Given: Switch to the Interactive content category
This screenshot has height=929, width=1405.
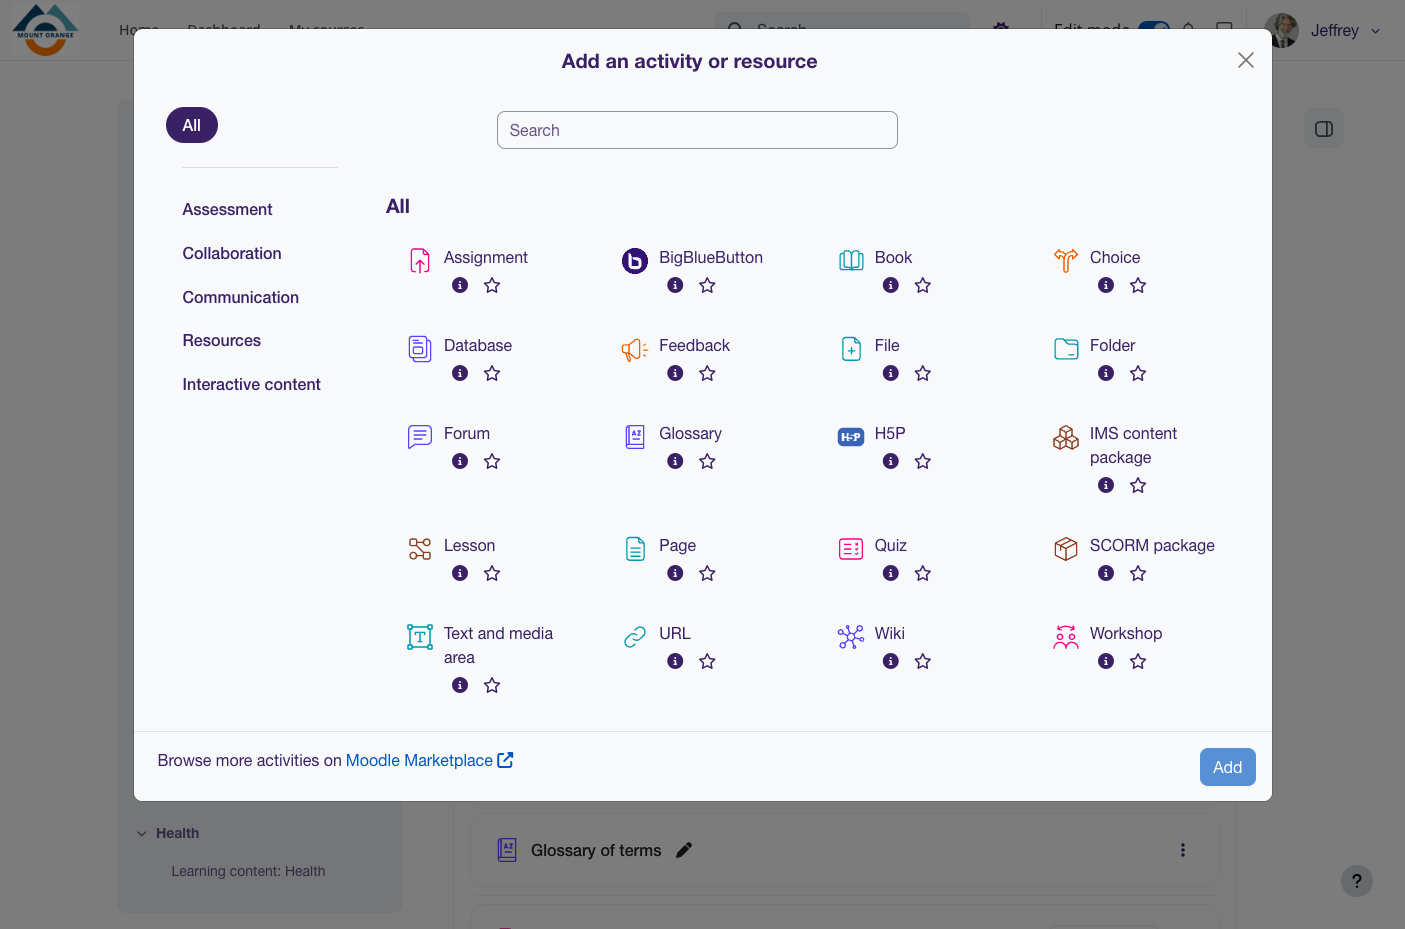Looking at the screenshot, I should 251,384.
